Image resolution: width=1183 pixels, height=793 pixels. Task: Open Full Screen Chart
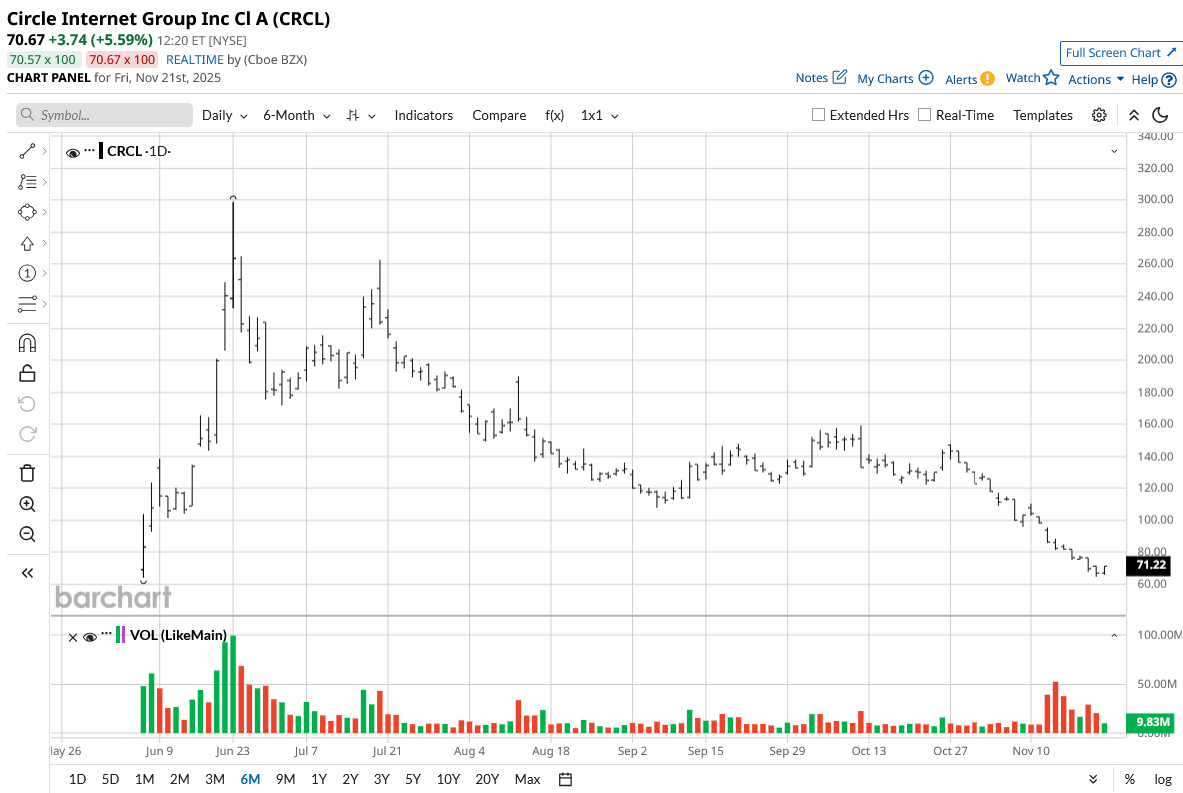(1120, 53)
